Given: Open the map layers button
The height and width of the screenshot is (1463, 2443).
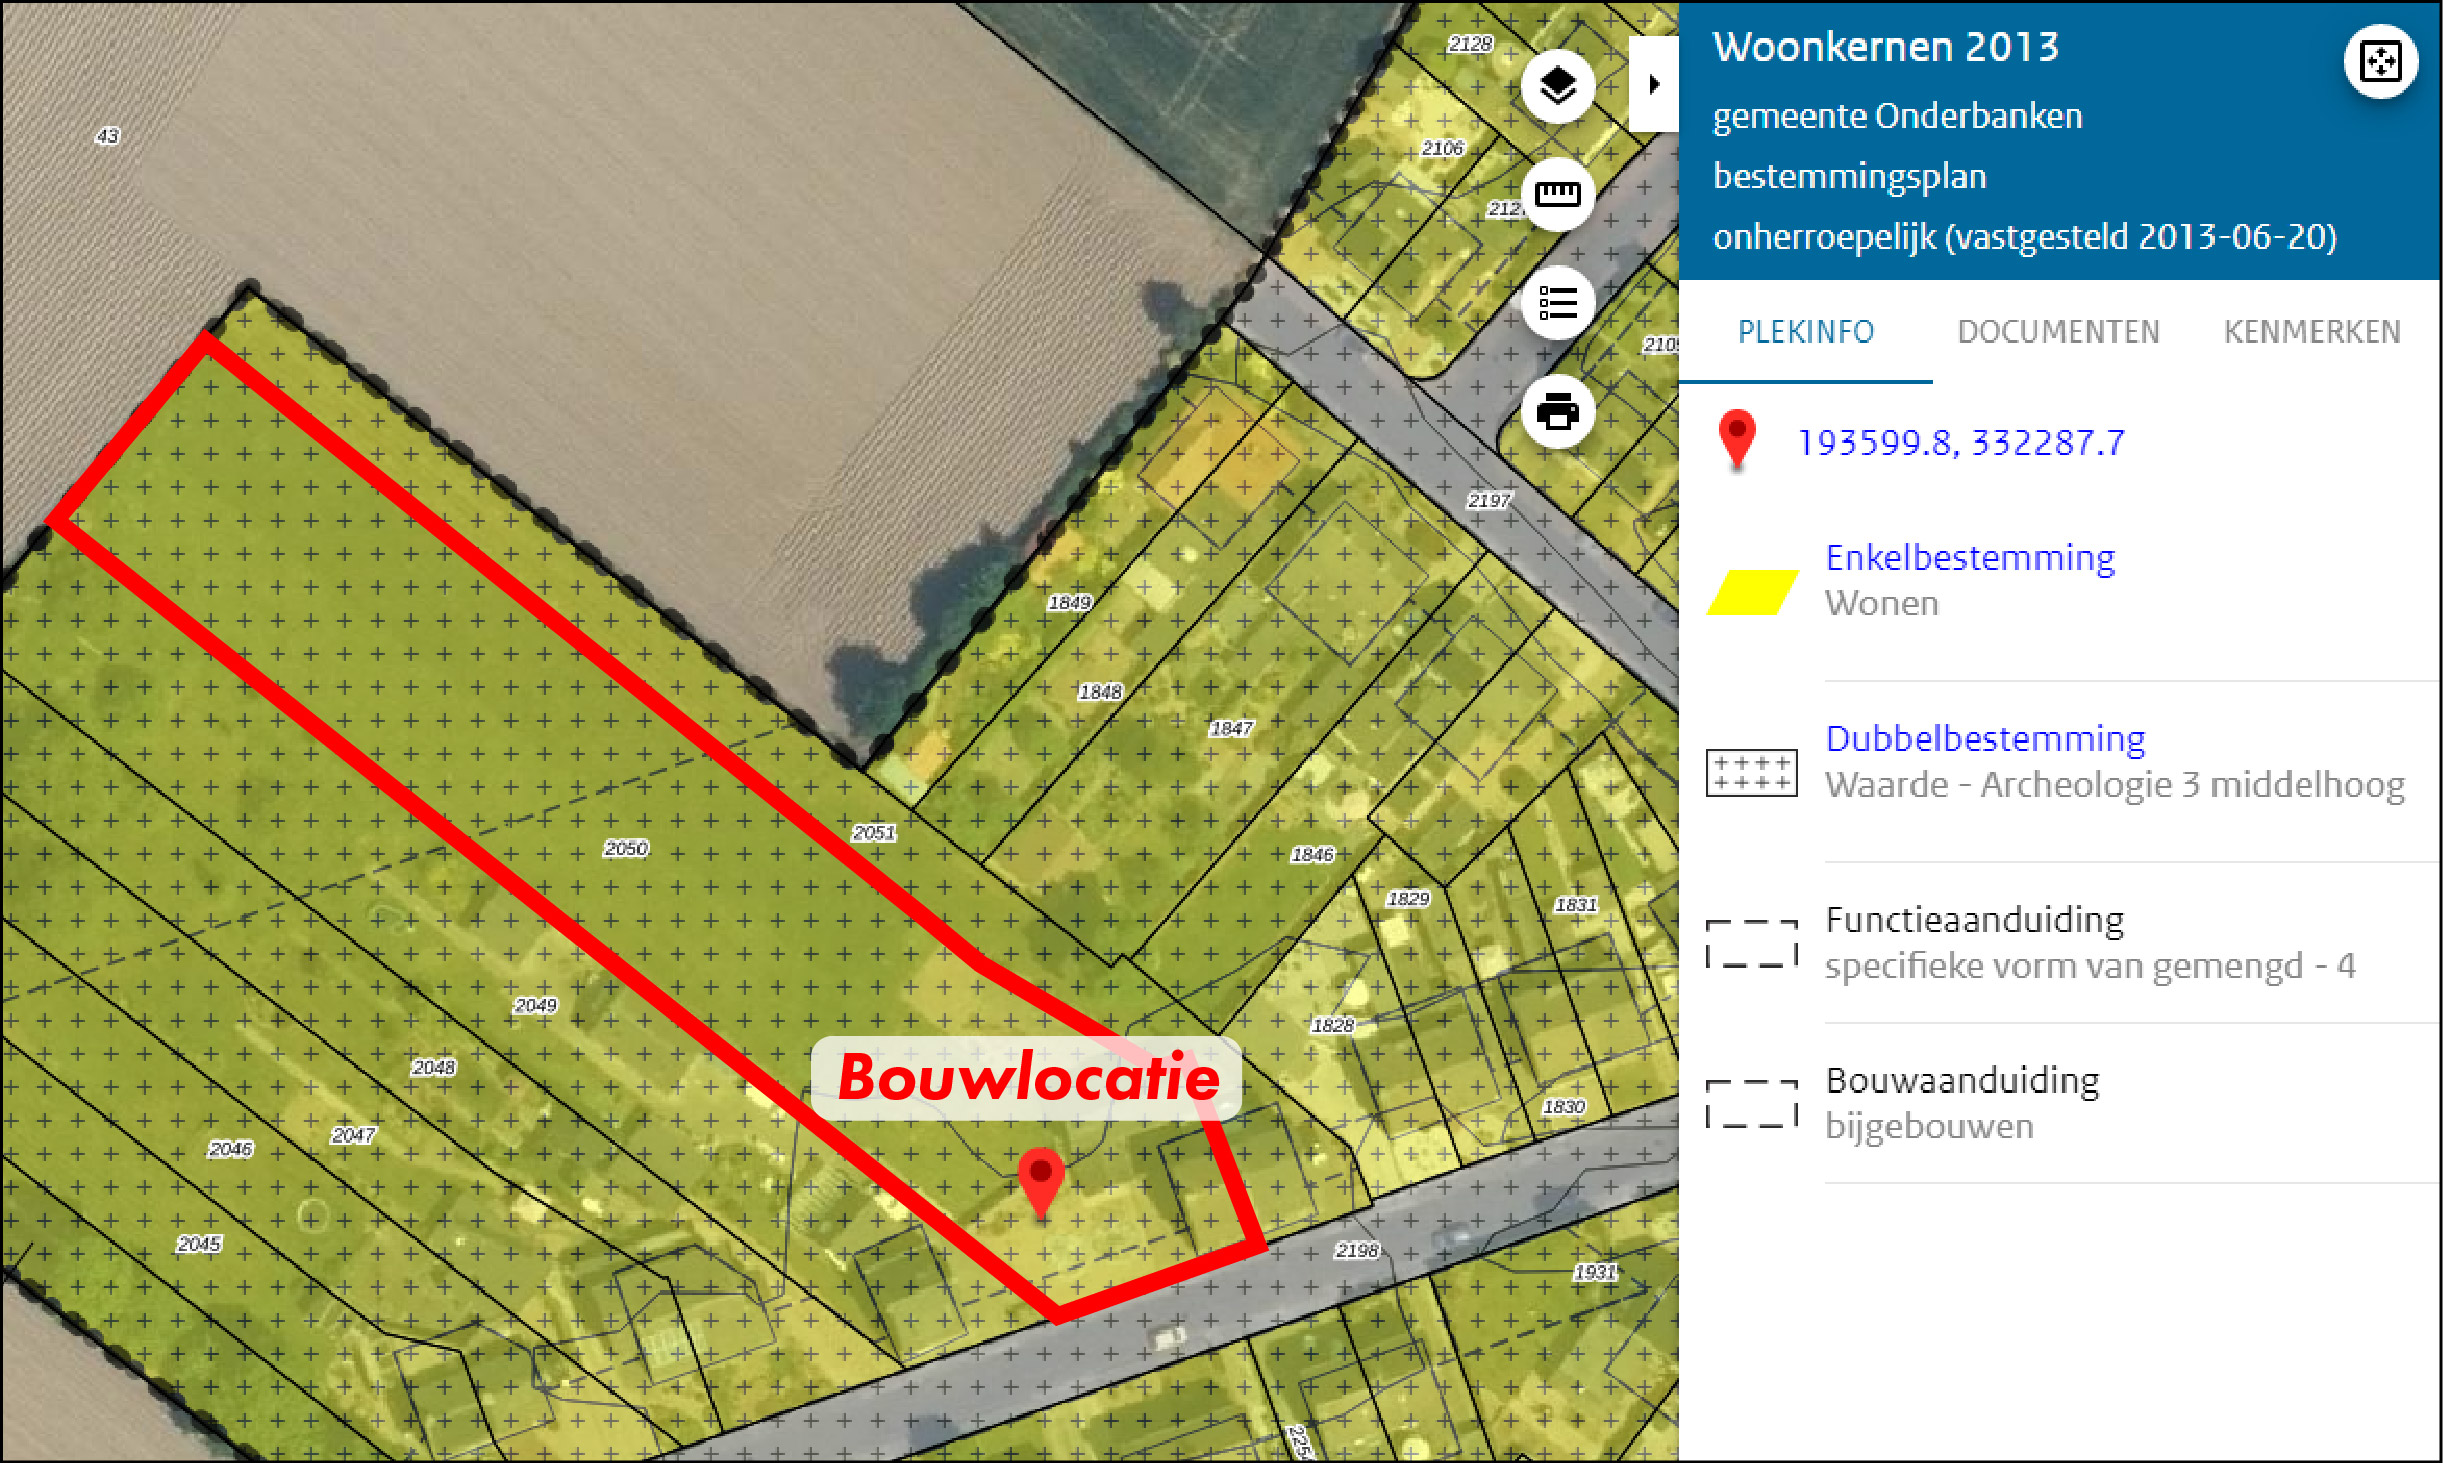Looking at the screenshot, I should pos(1557,86).
